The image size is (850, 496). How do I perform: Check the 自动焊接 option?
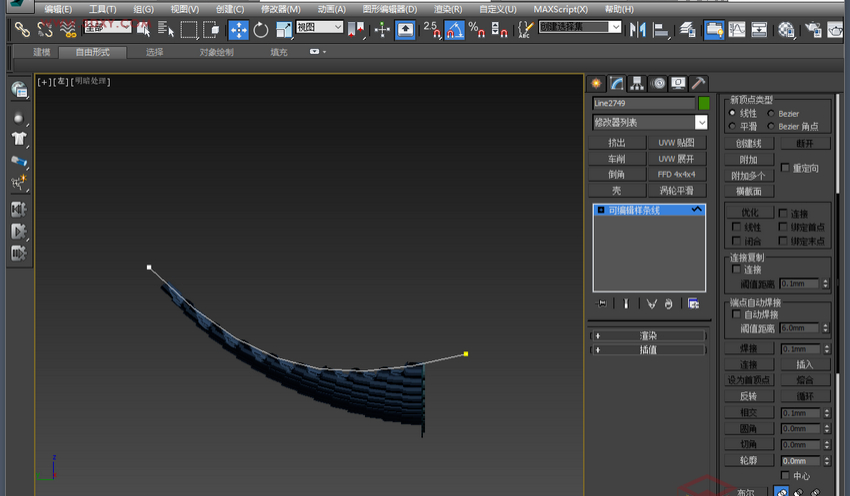pyautogui.click(x=737, y=314)
